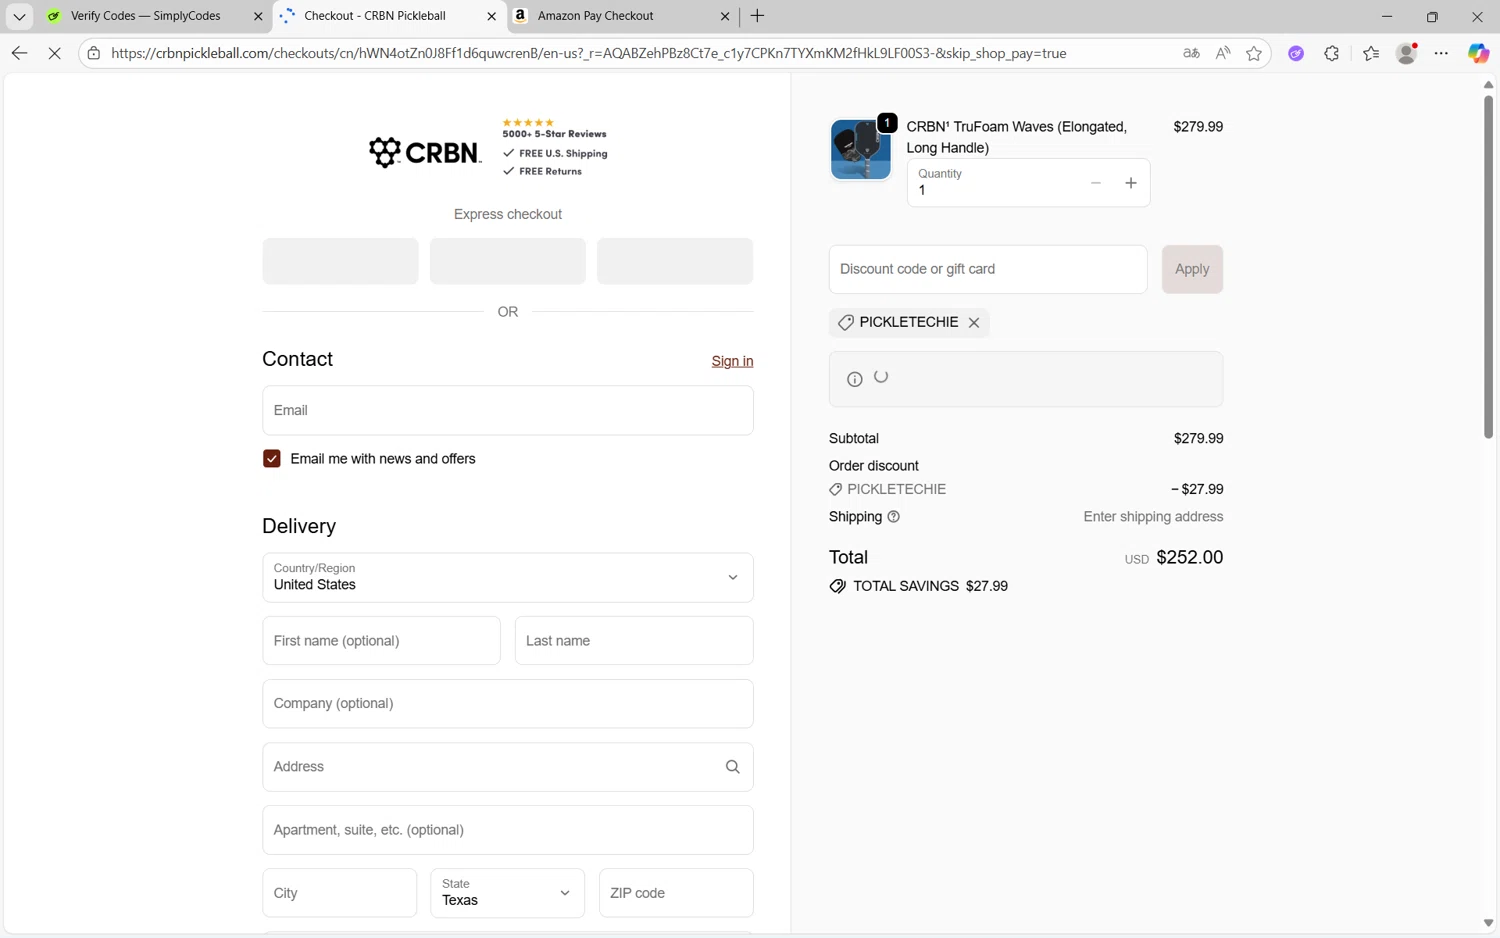Viewport: 1500px width, 938px height.
Task: Open the Copilot sidebar icon
Action: click(x=1478, y=53)
